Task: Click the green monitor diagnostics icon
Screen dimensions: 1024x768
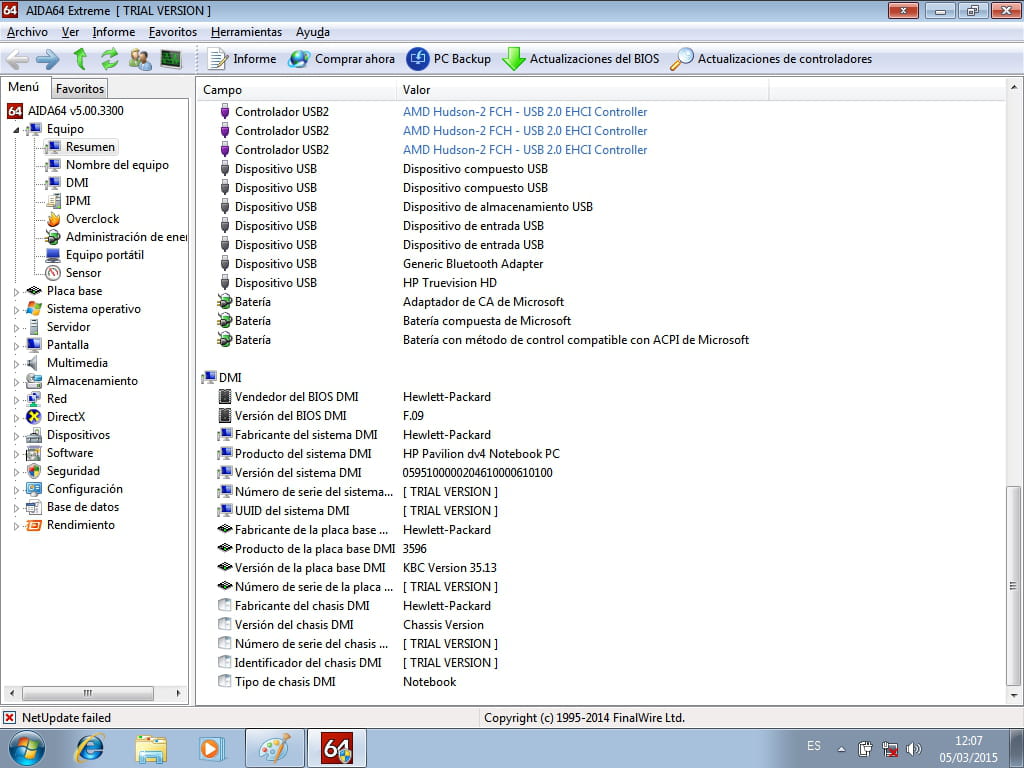Action: 170,59
